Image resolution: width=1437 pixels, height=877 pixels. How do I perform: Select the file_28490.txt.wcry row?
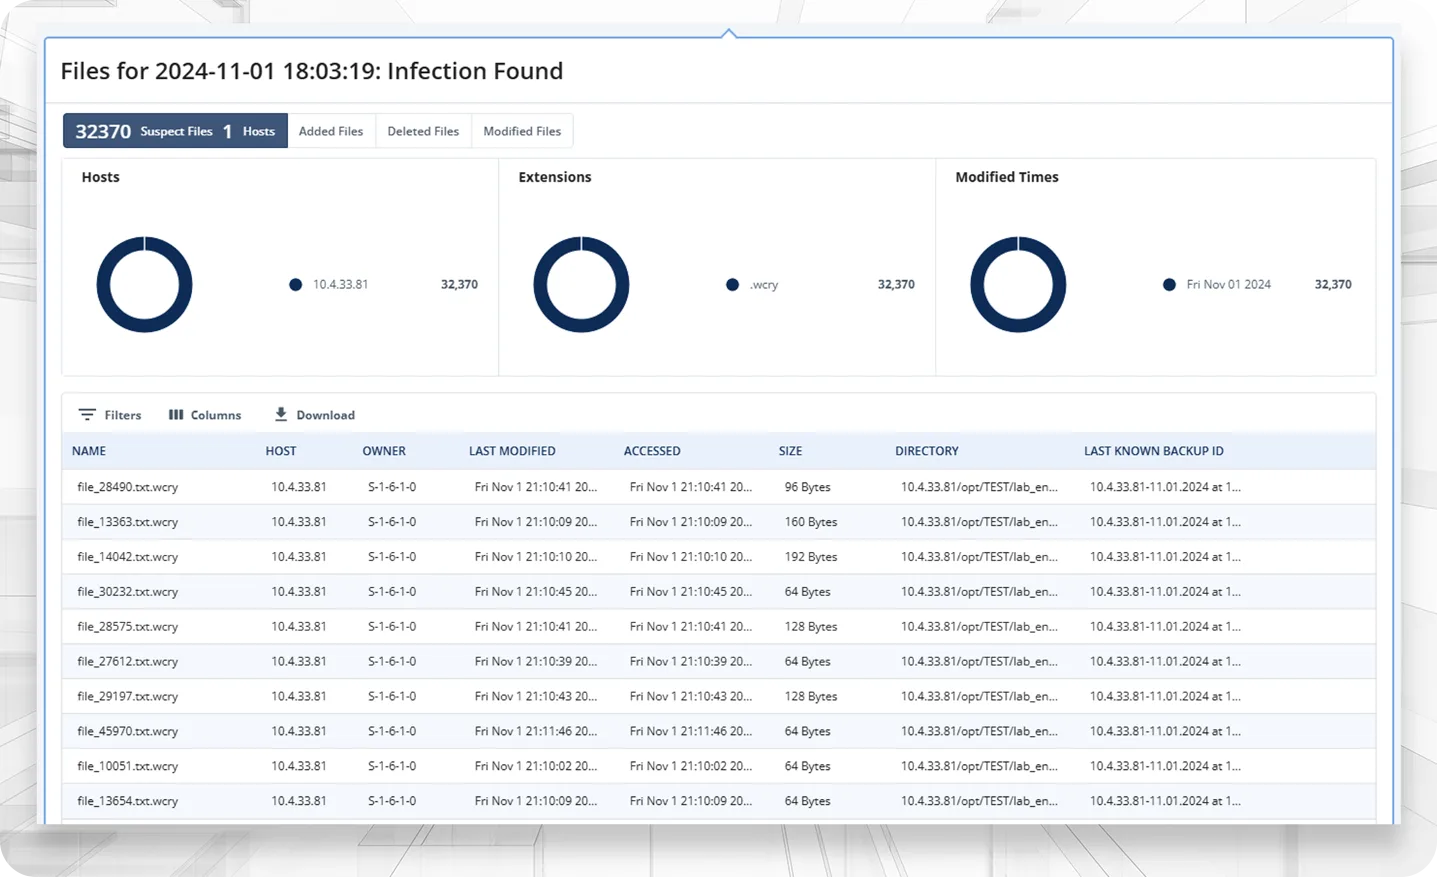127,487
